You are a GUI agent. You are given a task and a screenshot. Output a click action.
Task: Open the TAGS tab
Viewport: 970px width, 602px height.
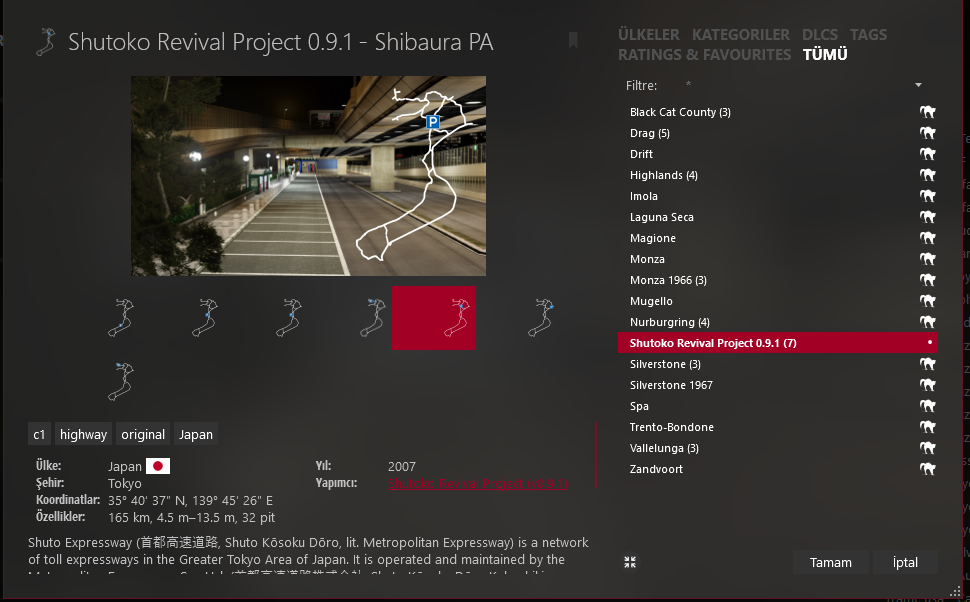(868, 35)
